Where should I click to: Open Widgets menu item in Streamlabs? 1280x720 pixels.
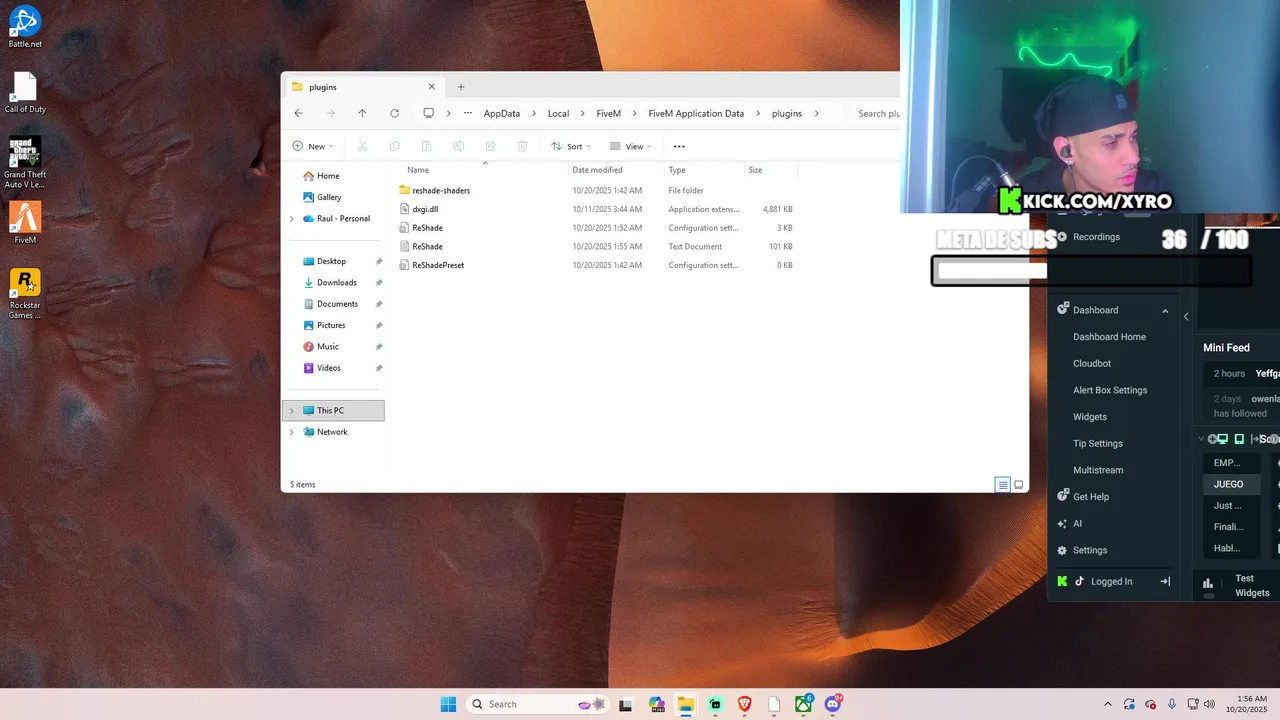click(x=1090, y=417)
